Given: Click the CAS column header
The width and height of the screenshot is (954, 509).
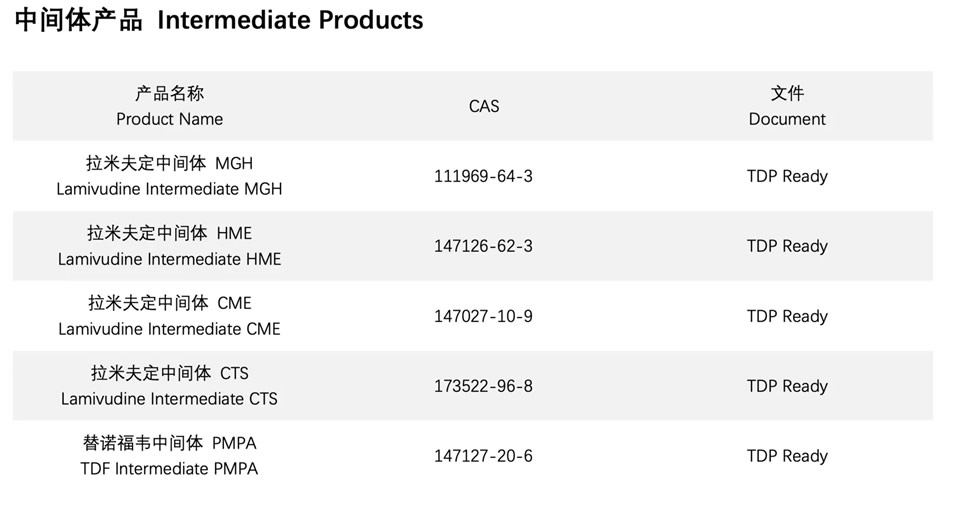Looking at the screenshot, I should 484,106.
